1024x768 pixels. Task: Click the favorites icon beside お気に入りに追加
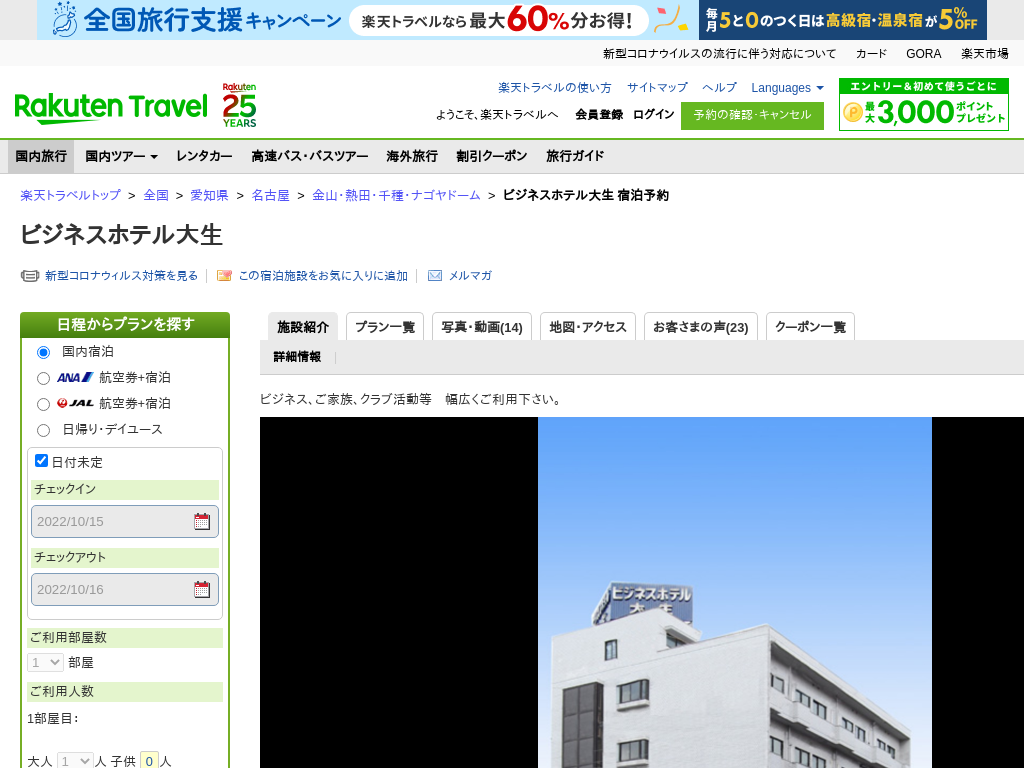tap(224, 276)
